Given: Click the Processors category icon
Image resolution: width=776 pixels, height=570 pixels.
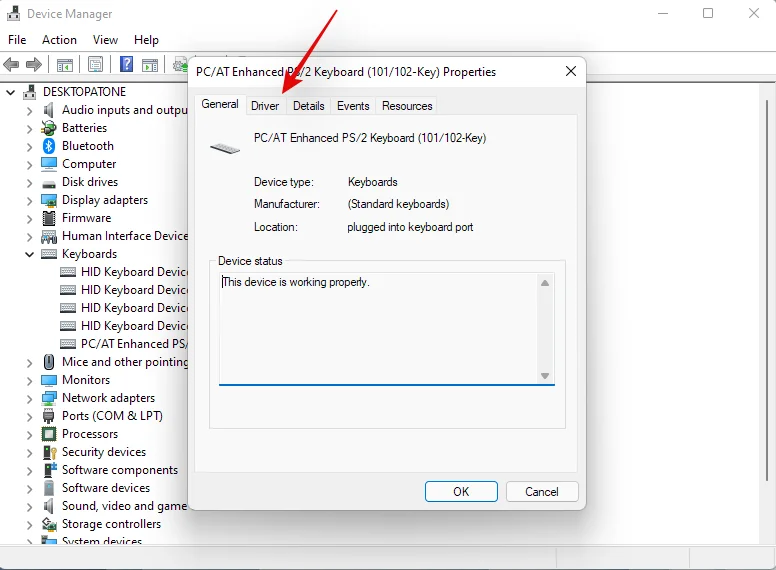Looking at the screenshot, I should point(48,434).
